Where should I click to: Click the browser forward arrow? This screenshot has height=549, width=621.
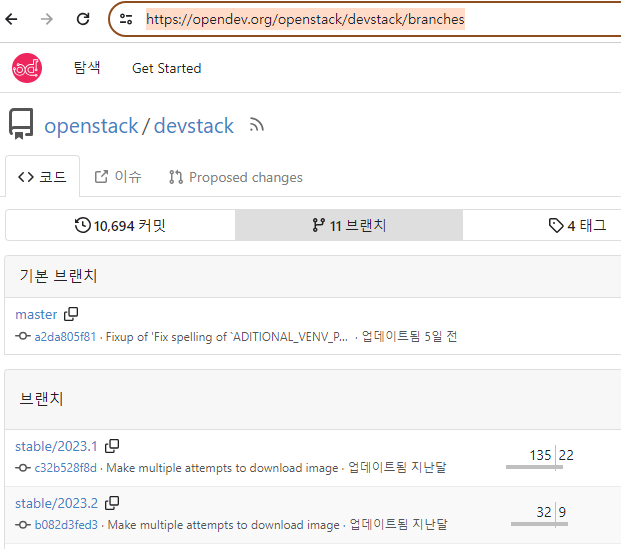[x=47, y=19]
